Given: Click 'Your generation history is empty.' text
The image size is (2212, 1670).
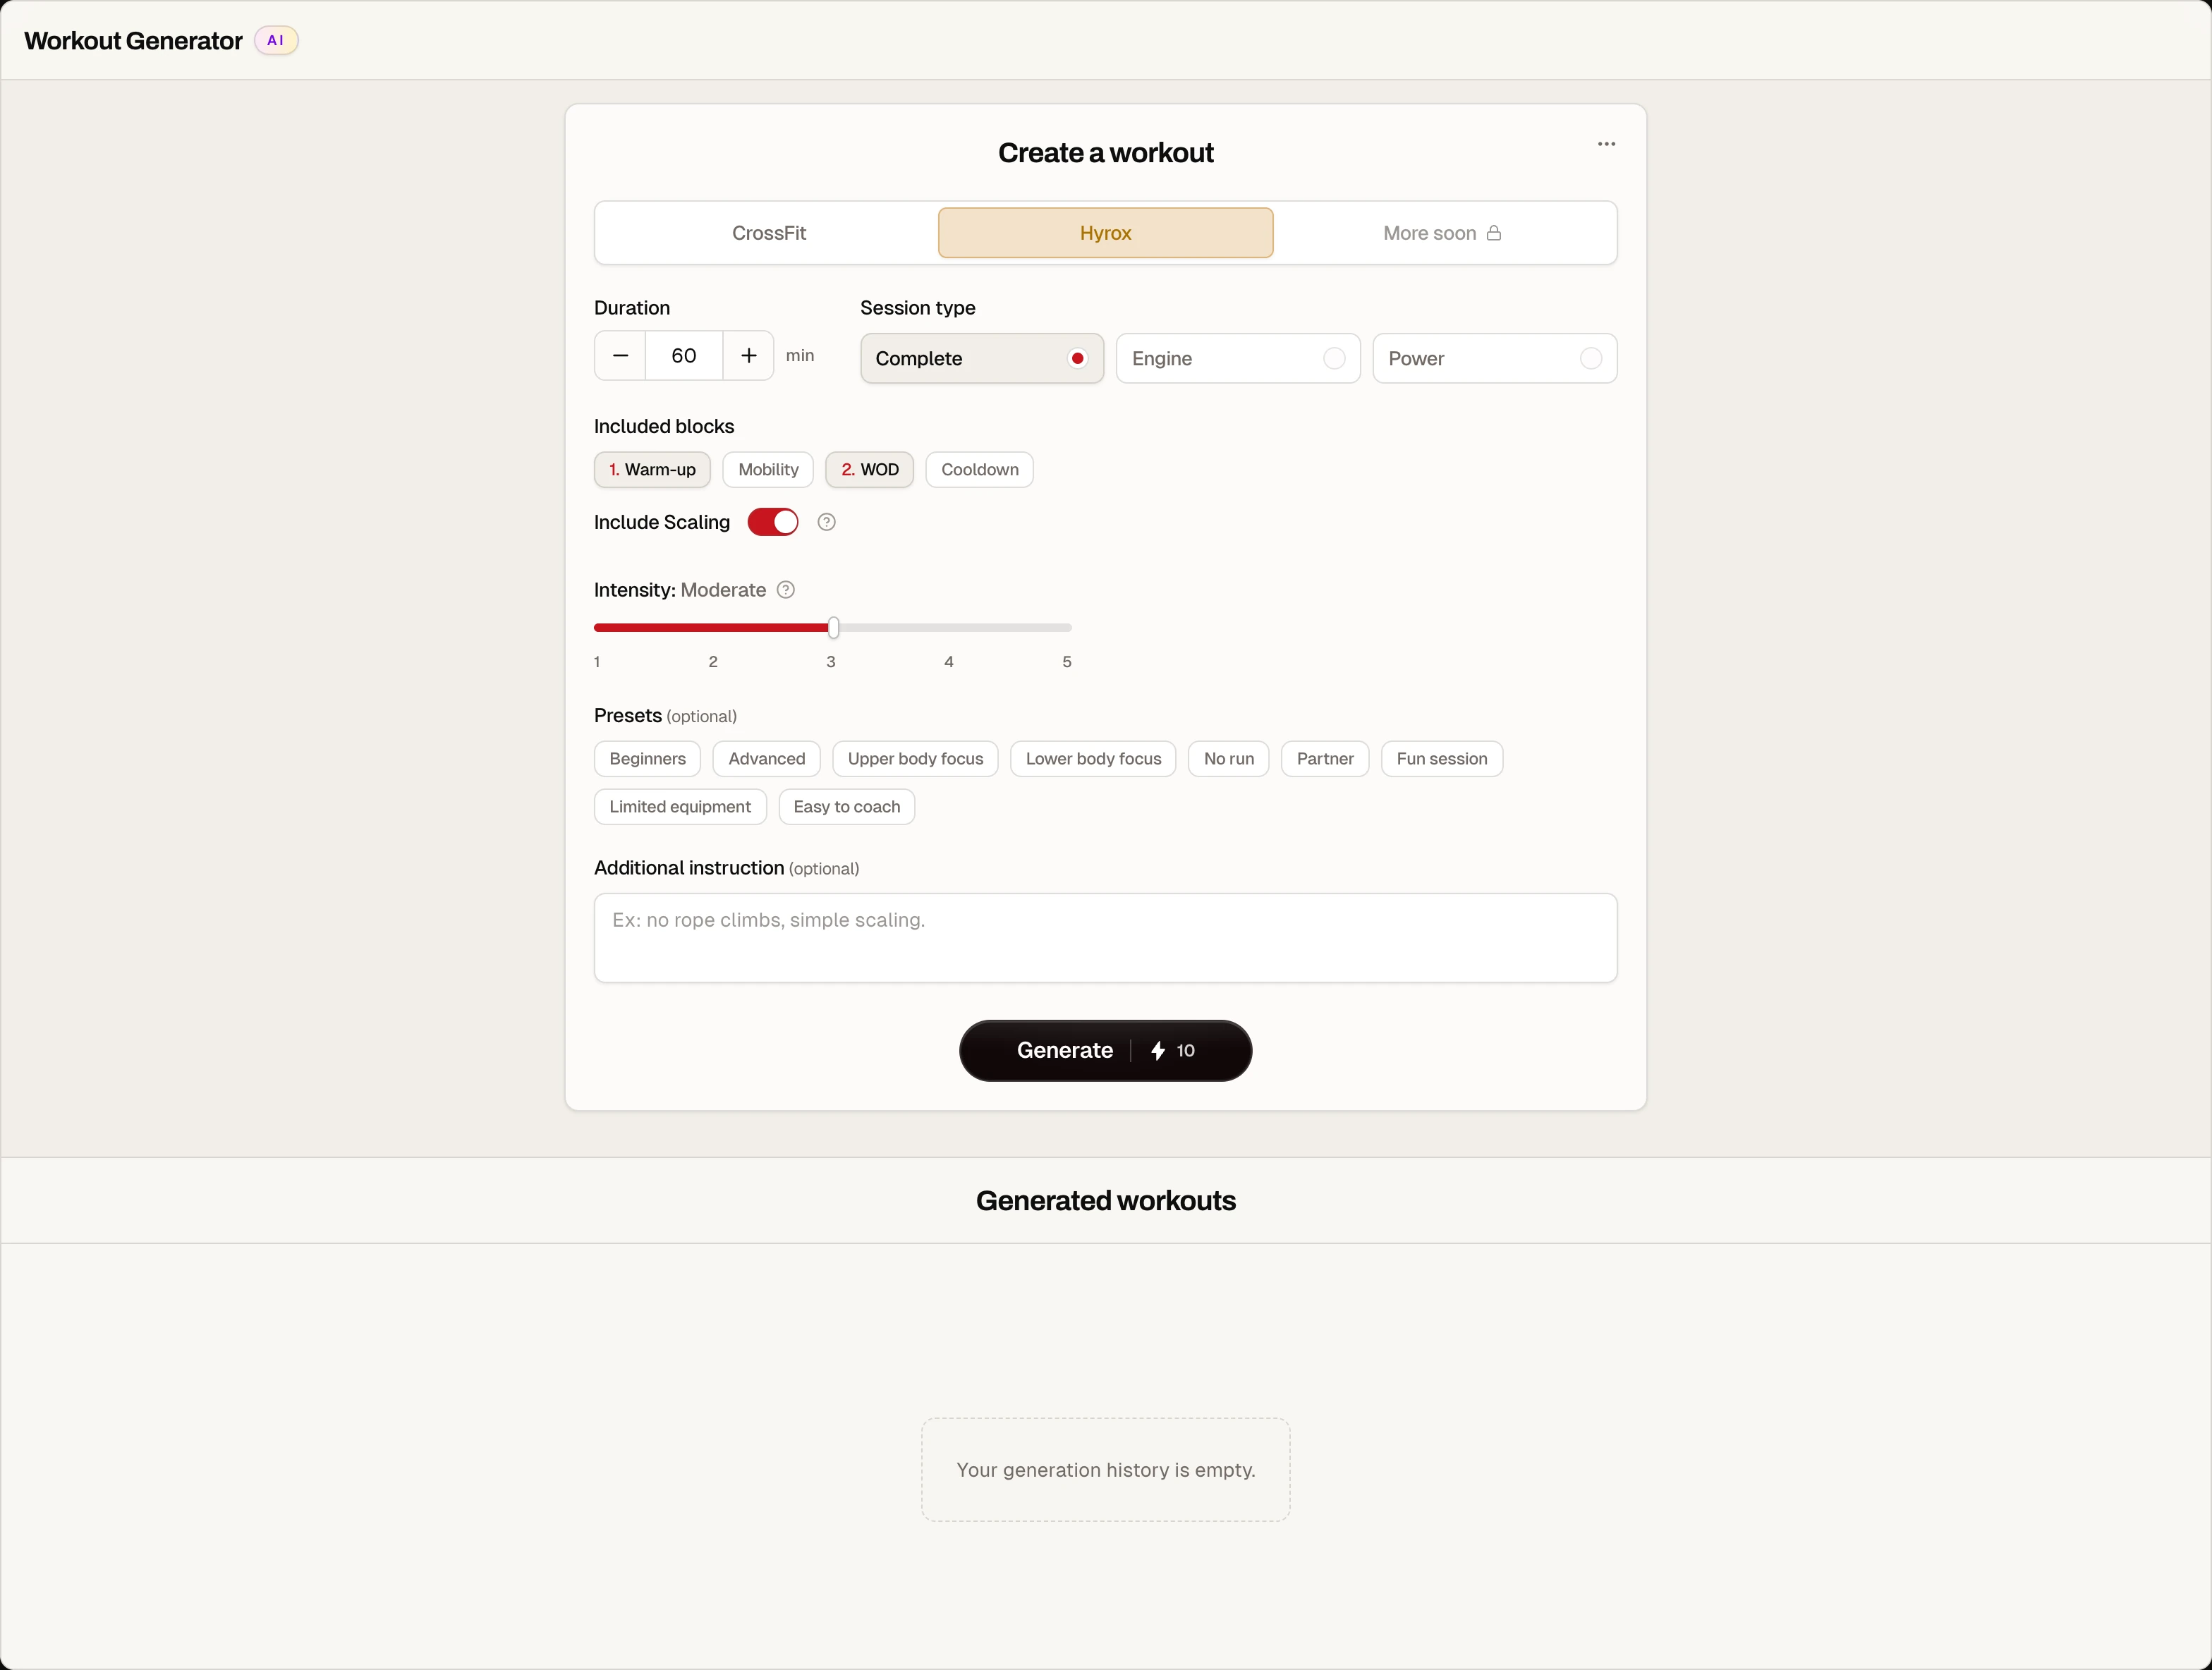Looking at the screenshot, I should pyautogui.click(x=1105, y=1470).
